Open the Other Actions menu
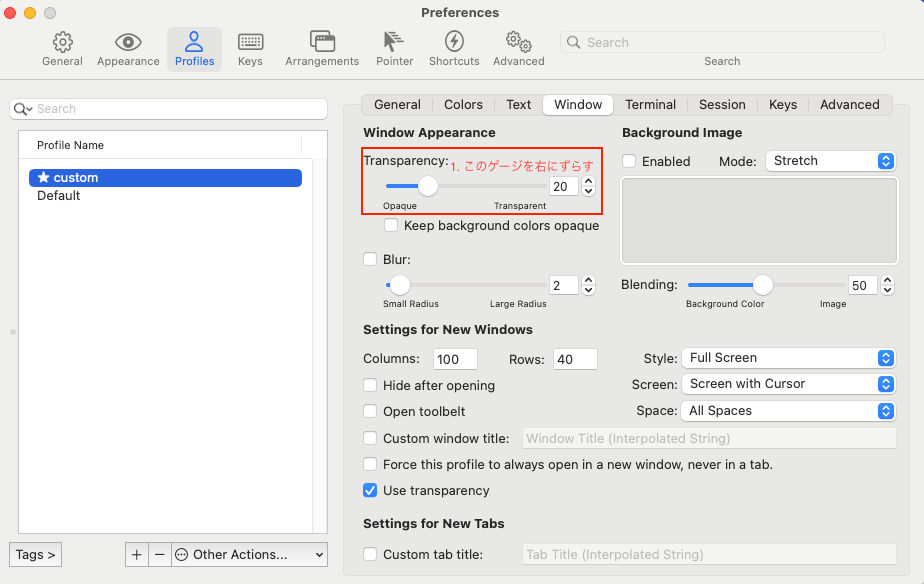Image resolution: width=924 pixels, height=584 pixels. [250, 555]
